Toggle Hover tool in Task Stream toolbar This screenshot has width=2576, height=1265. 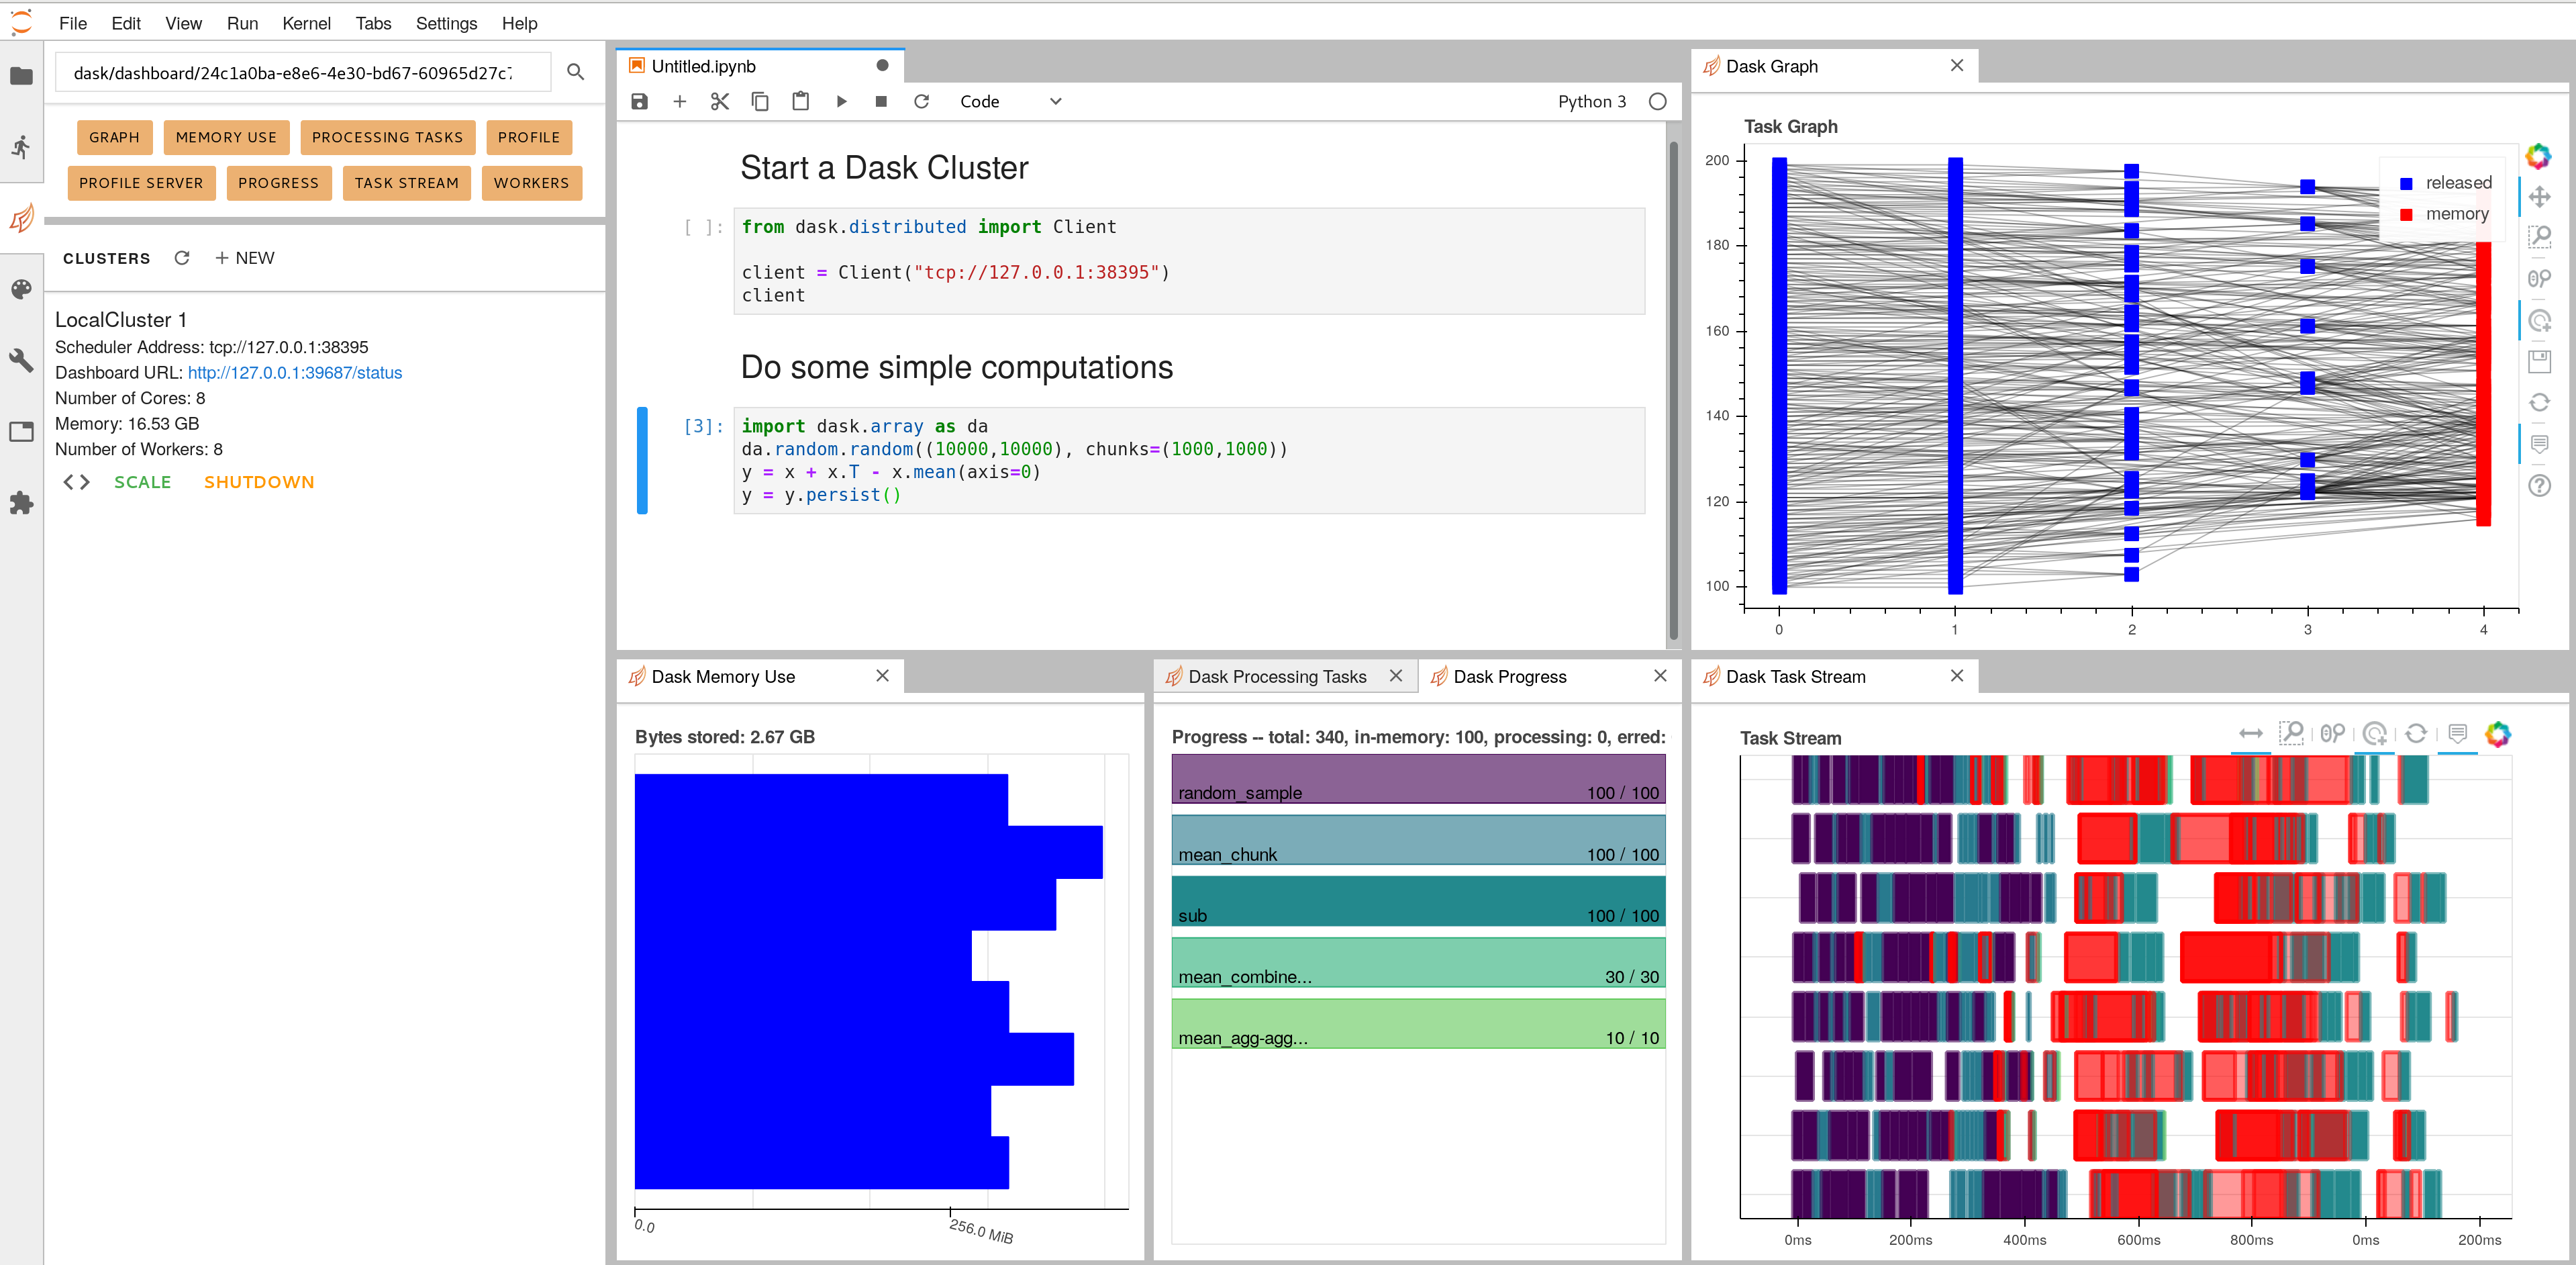tap(2458, 734)
